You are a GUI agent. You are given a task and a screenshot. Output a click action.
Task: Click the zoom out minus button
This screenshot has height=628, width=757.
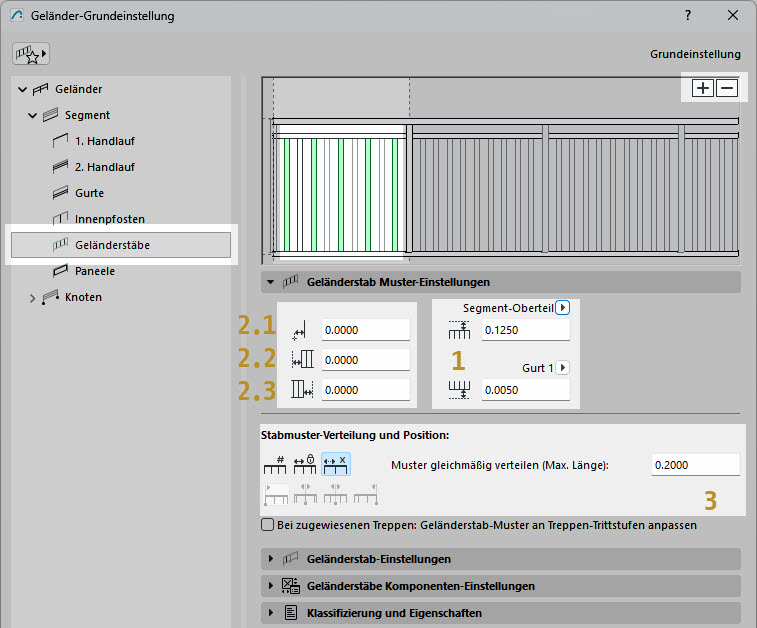727,88
